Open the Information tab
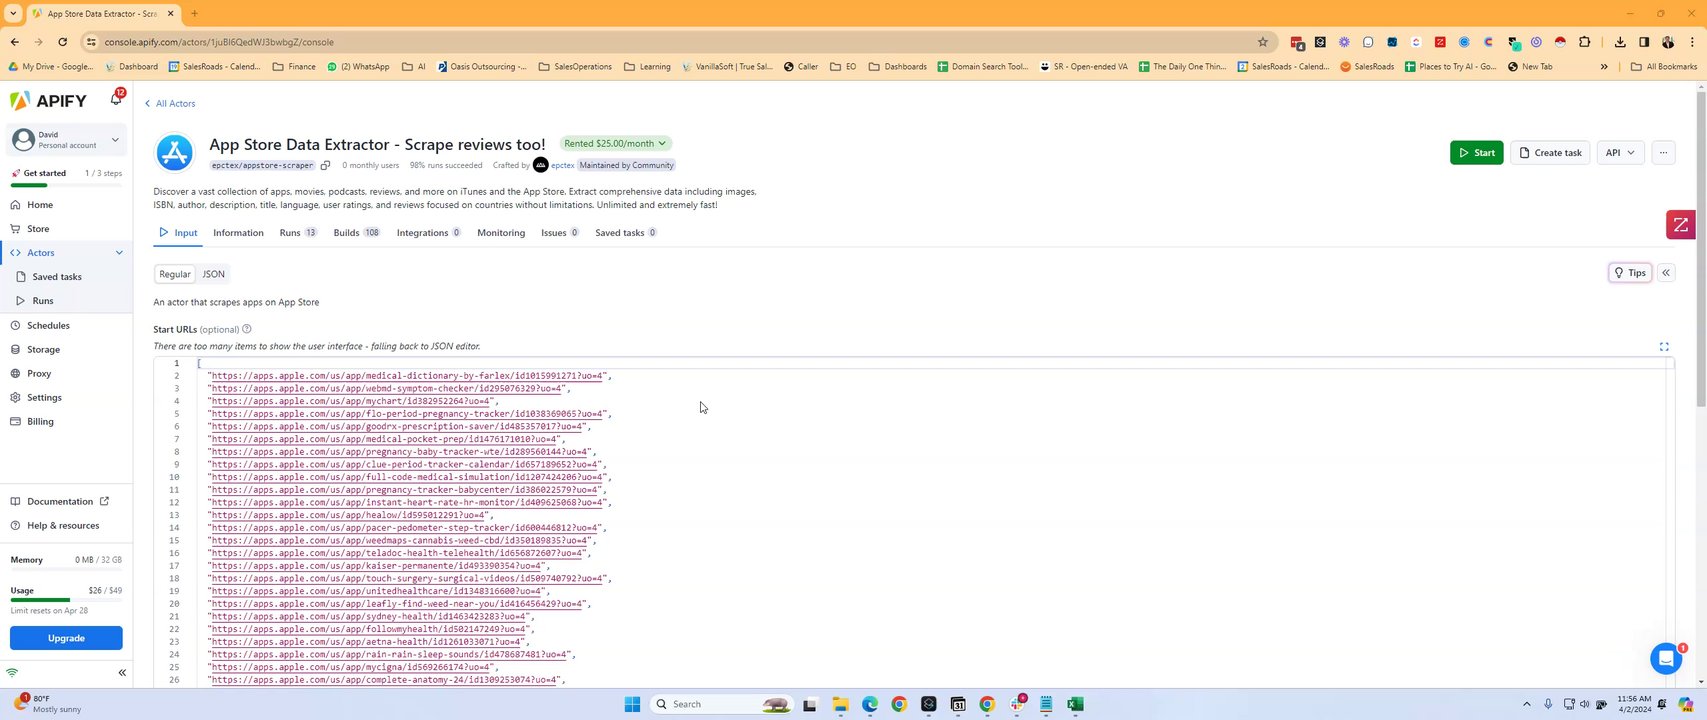The image size is (1707, 720). point(238,233)
